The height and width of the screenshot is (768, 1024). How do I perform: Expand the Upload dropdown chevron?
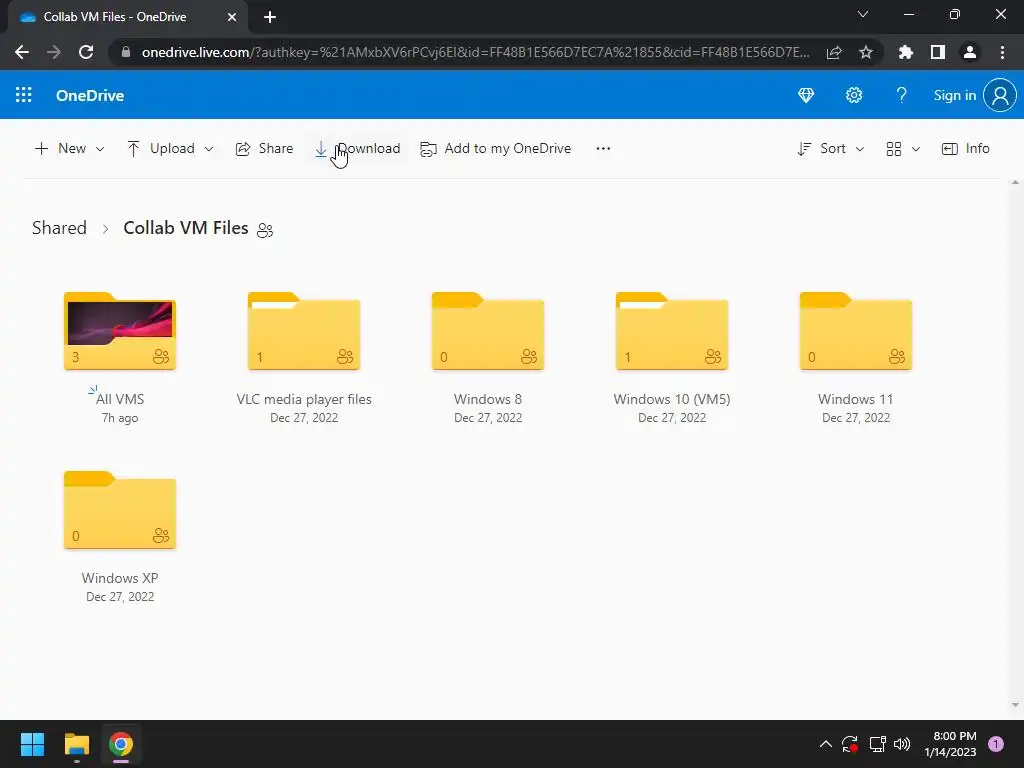209,149
